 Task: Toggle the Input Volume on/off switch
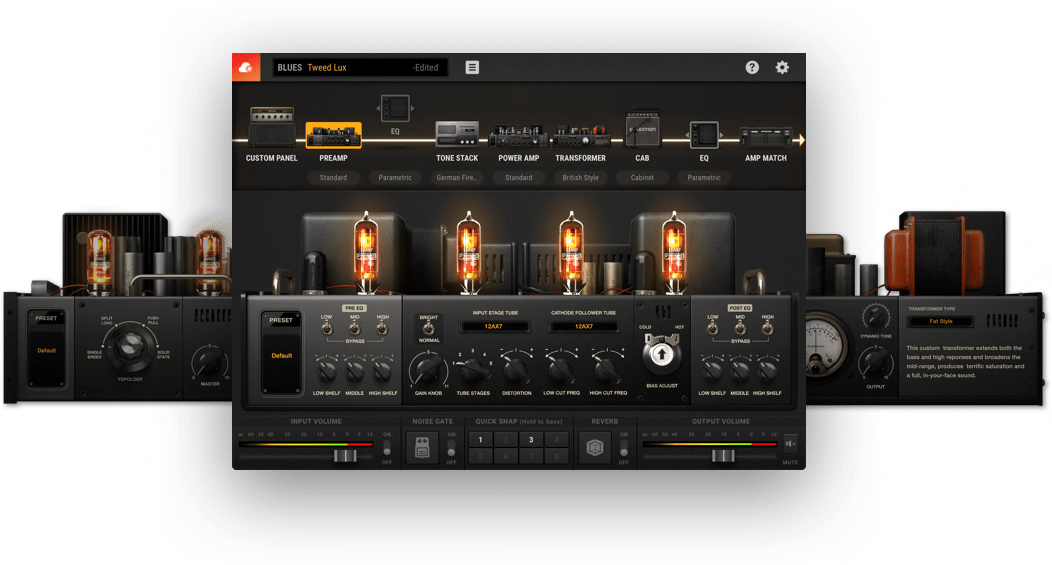386,448
